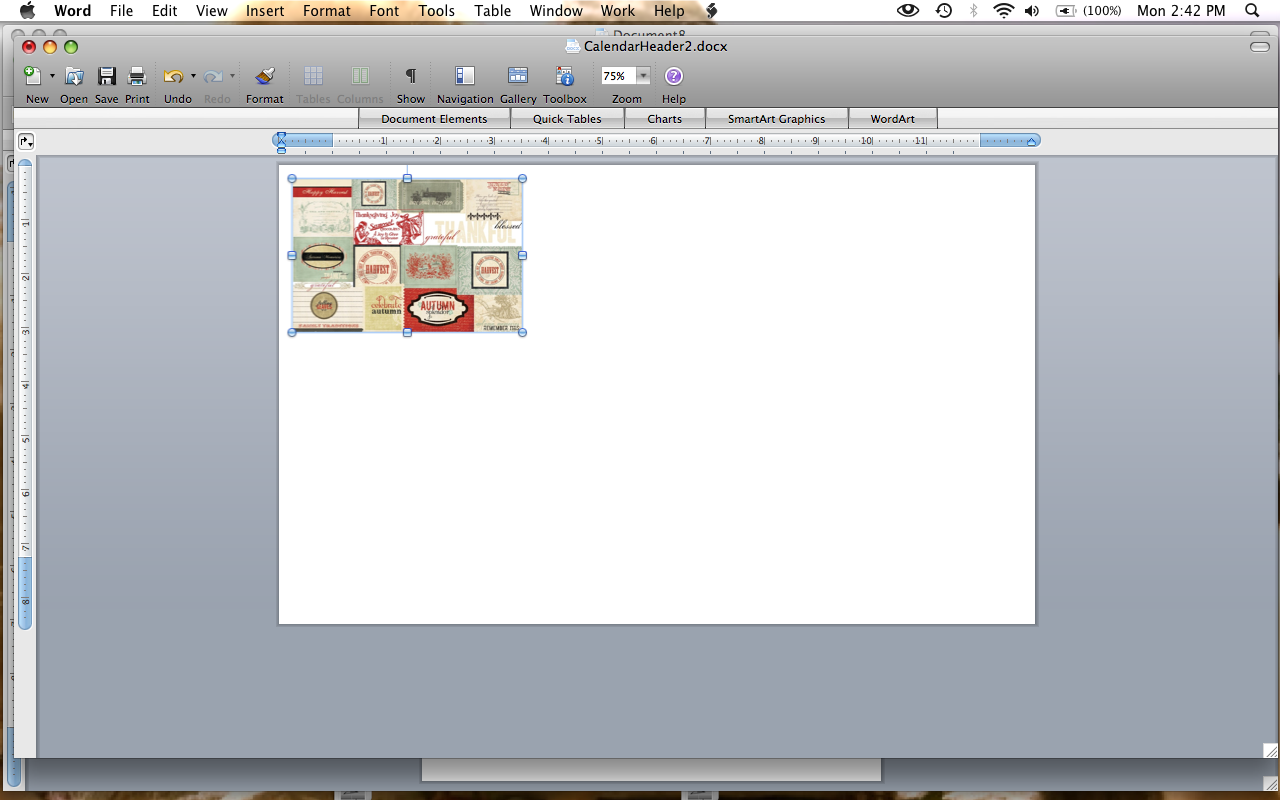Open the Time Machine menu bar icon

[944, 11]
